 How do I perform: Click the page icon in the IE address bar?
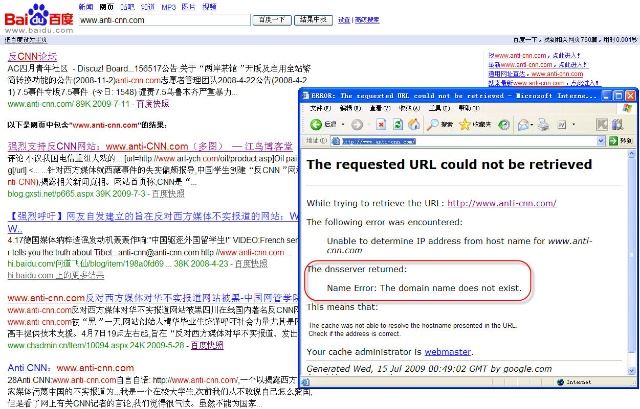coord(336,141)
